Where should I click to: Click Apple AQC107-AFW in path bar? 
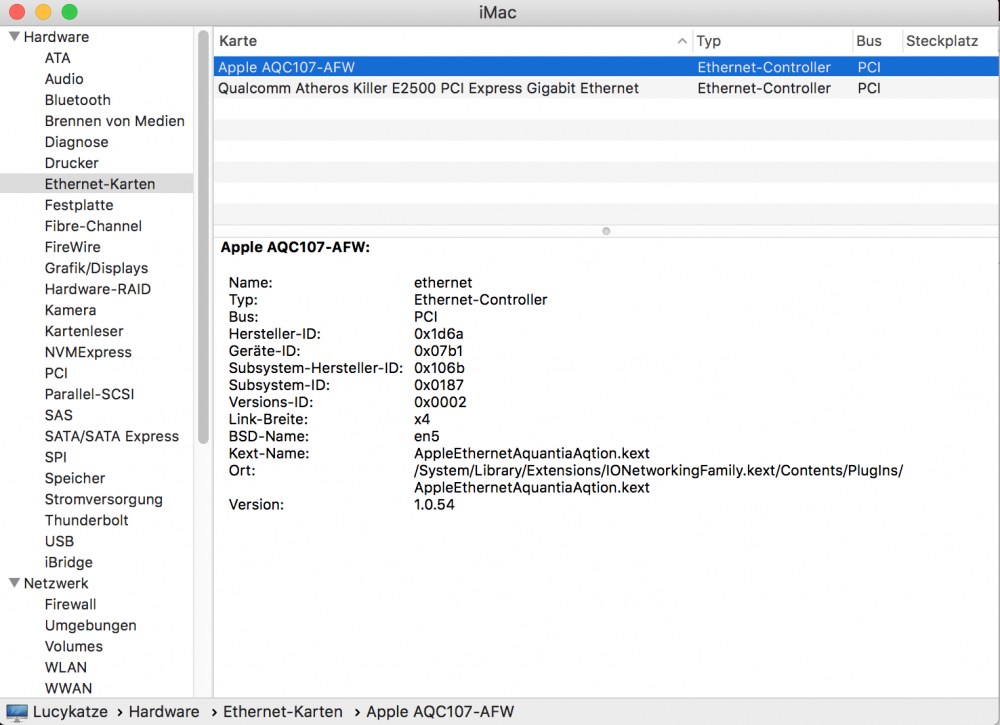pyautogui.click(x=440, y=712)
